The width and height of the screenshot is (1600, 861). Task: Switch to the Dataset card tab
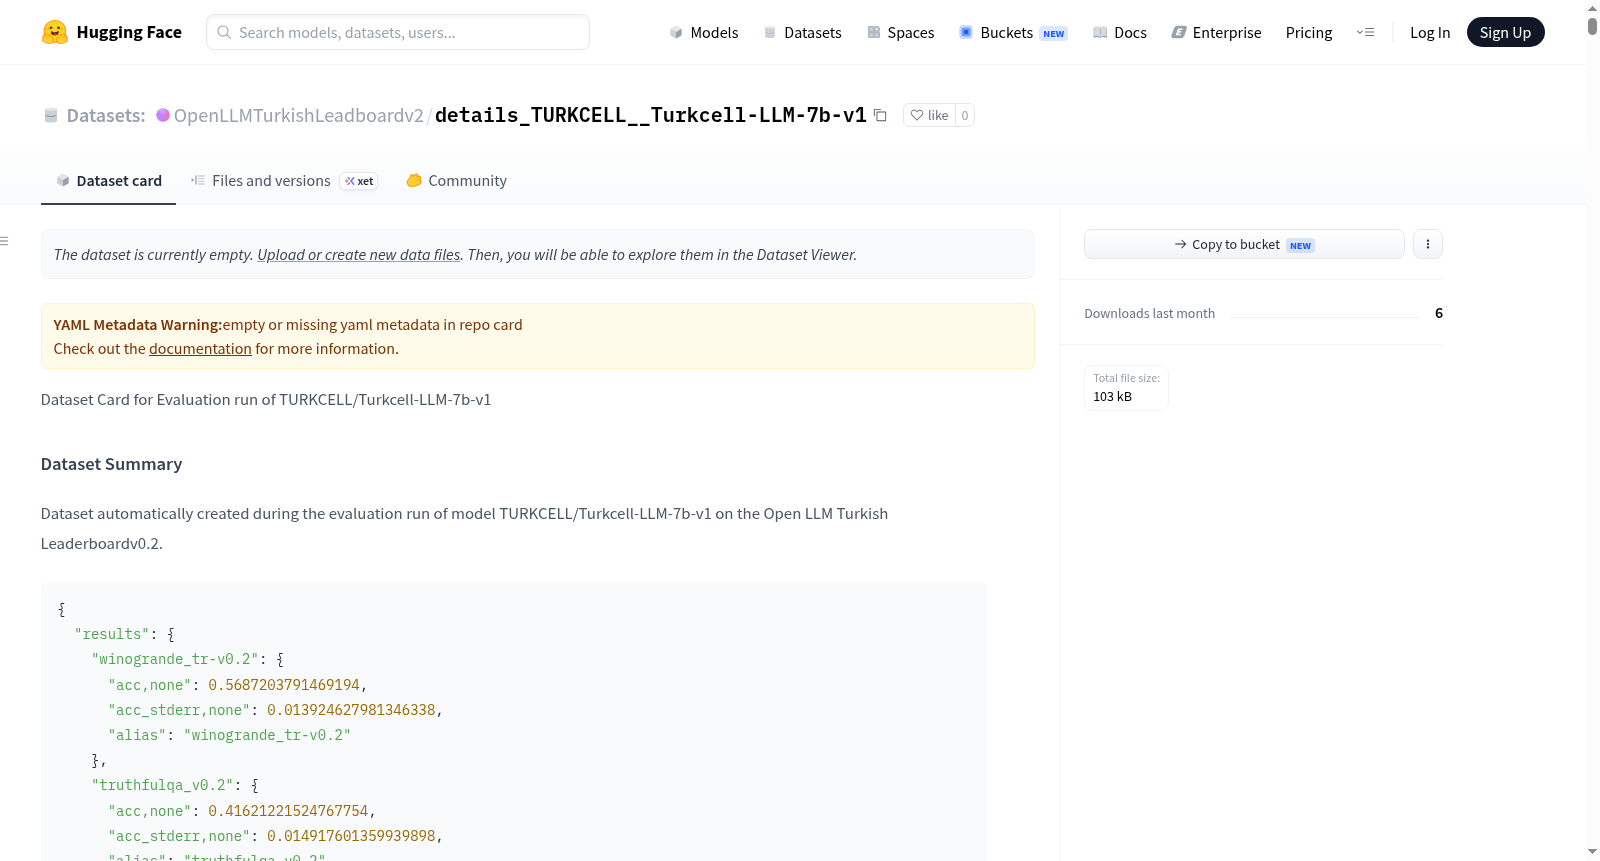pos(108,181)
